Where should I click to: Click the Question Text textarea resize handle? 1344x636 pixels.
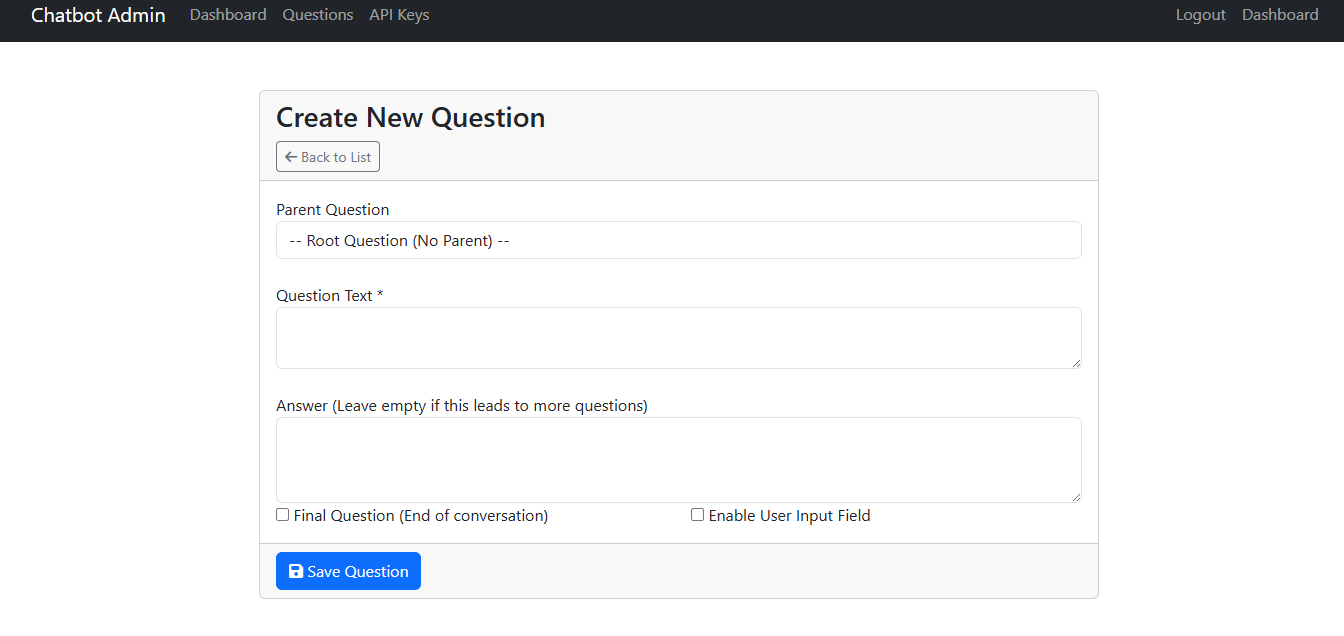click(1075, 362)
